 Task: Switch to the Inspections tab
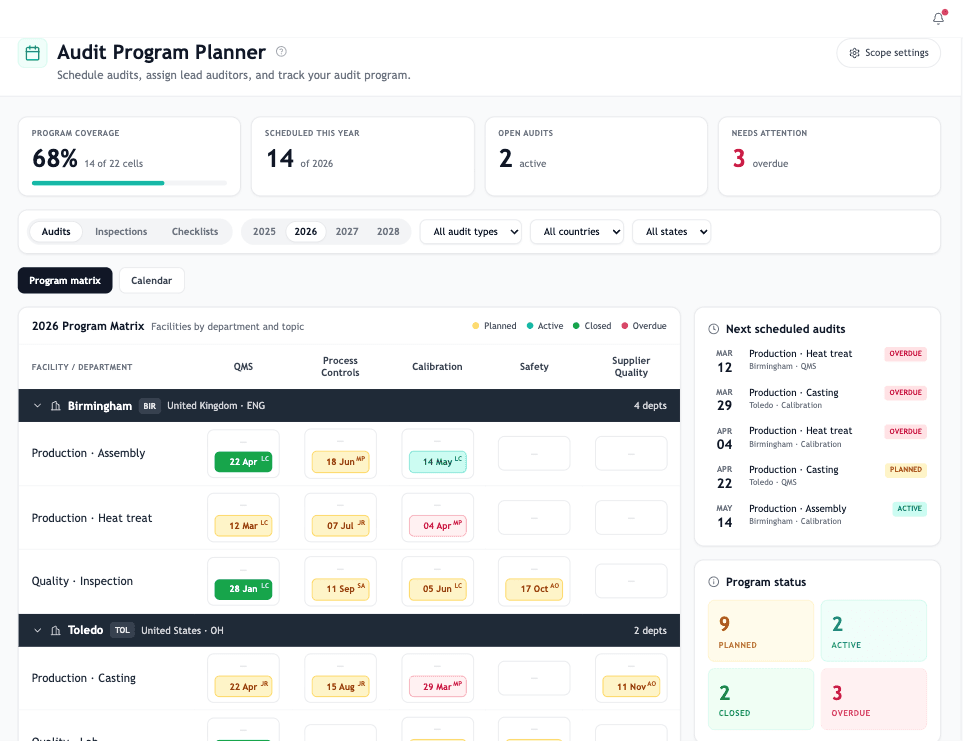[x=121, y=232]
